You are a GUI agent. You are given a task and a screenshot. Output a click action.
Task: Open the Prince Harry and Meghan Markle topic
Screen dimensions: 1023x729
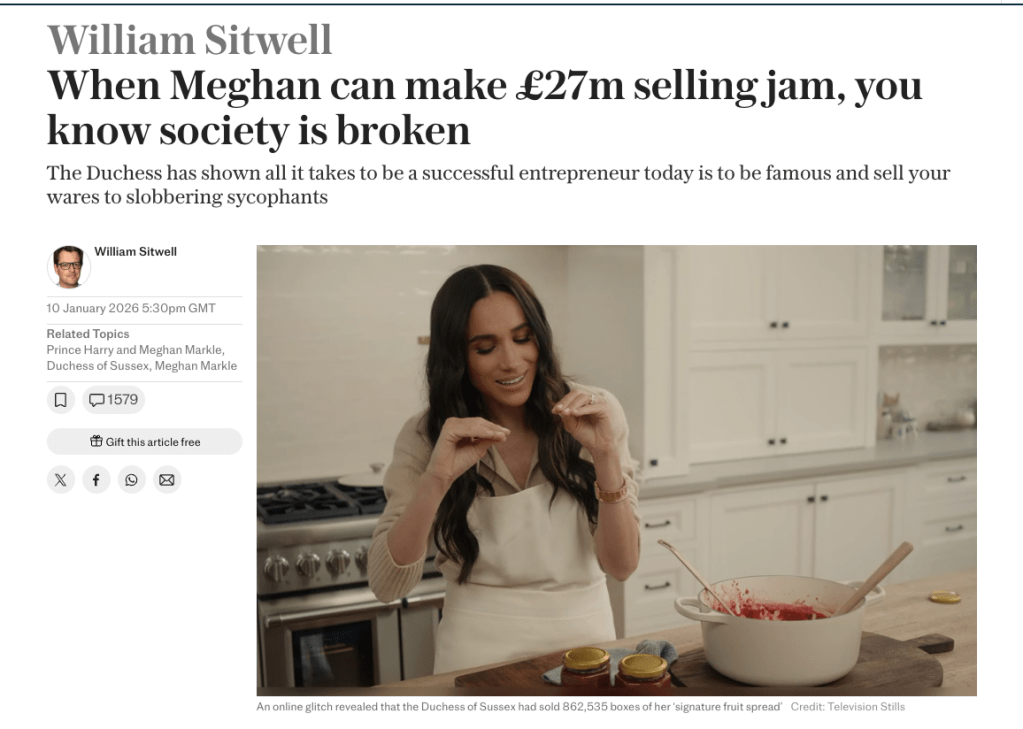pos(134,350)
